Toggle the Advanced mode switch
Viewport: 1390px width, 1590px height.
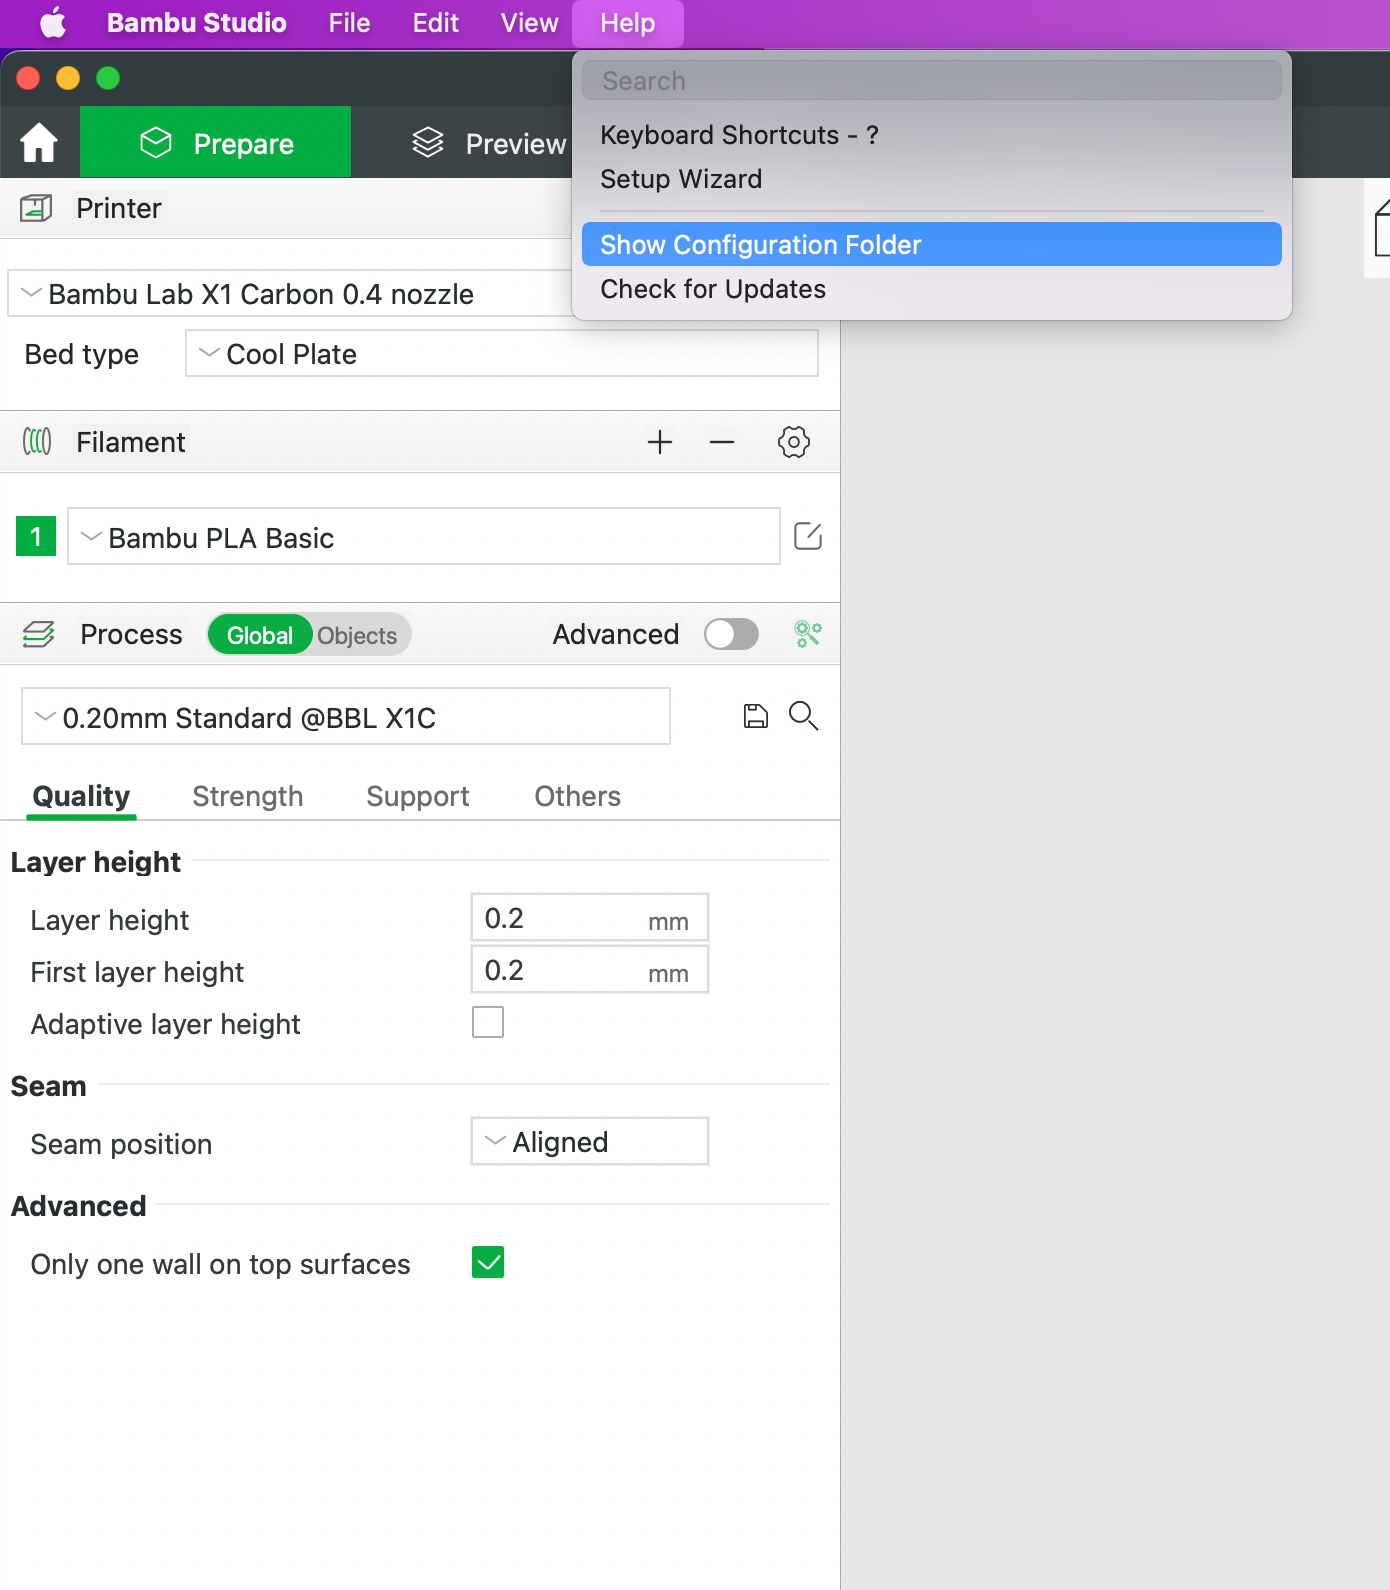[731, 634]
